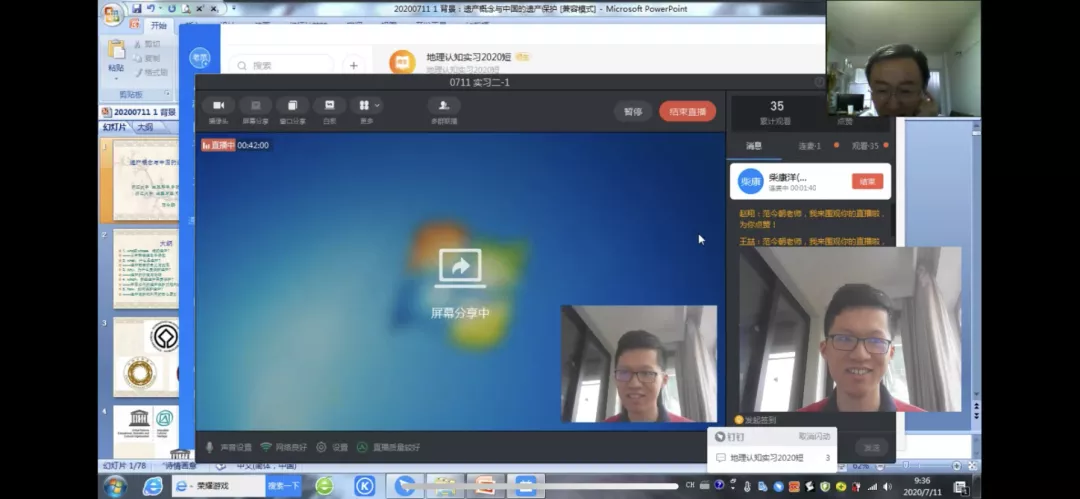Viewport: 1080px width, 499px height.
Task: Click 取消闪动 in DingTalk popup
Action: pos(814,437)
